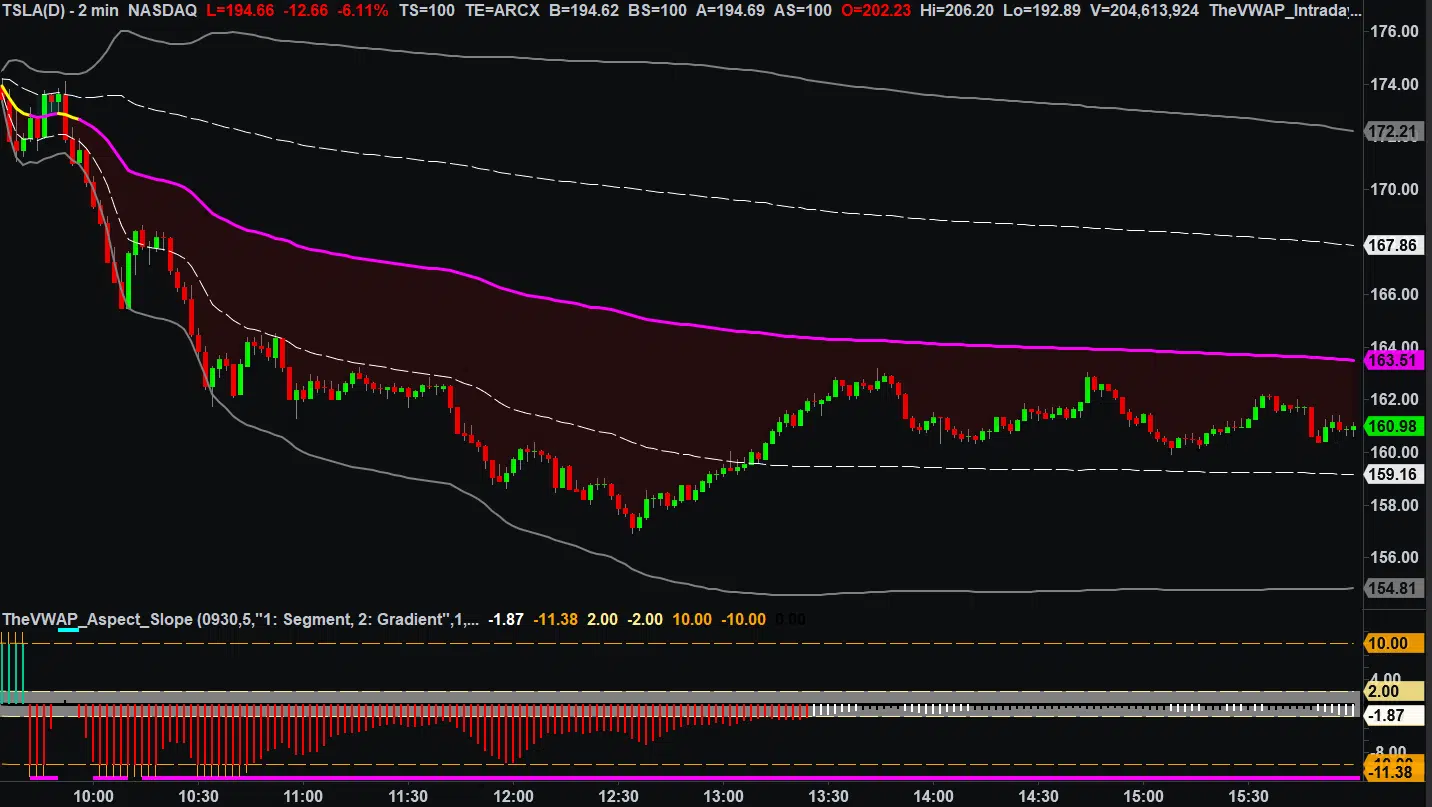1432x807 pixels.
Task: Select the gray 154.81 lower band tag
Action: pos(1394,589)
